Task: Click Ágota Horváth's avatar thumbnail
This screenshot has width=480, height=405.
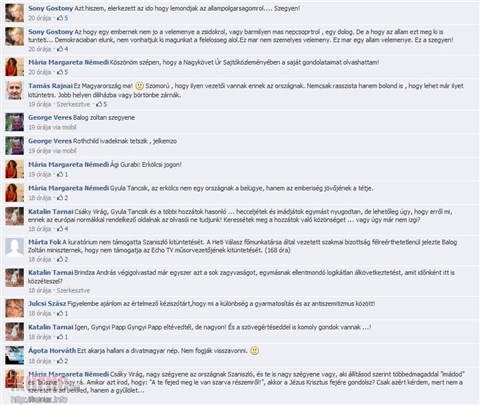Action: click(x=14, y=355)
